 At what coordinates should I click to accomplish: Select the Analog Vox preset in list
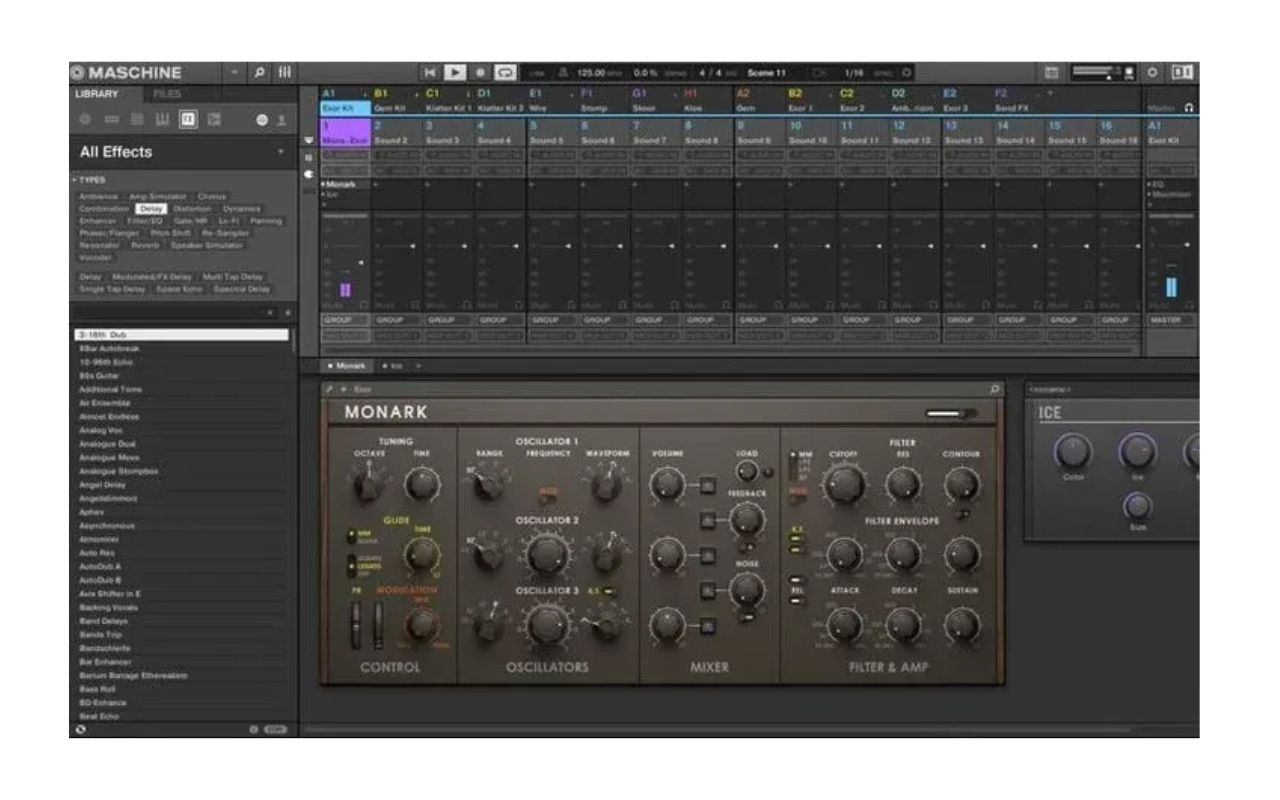pyautogui.click(x=103, y=430)
